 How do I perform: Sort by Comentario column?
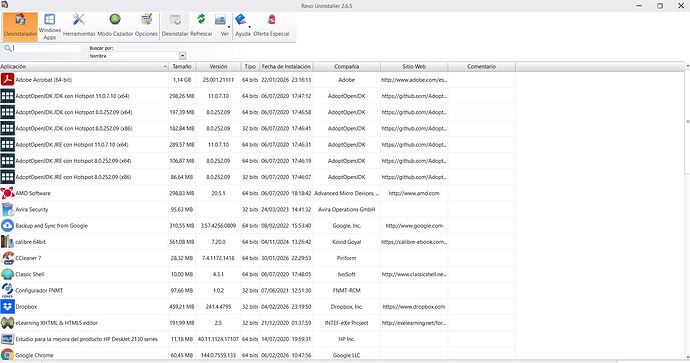[x=481, y=66]
